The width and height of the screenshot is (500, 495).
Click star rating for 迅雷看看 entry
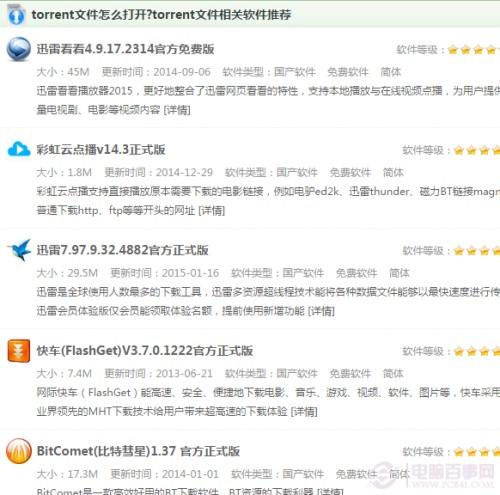[x=474, y=50]
